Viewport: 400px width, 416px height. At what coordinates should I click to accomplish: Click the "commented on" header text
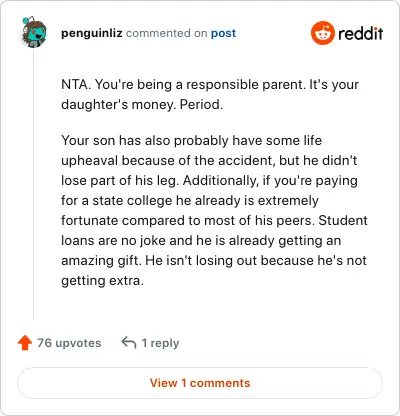tap(167, 33)
